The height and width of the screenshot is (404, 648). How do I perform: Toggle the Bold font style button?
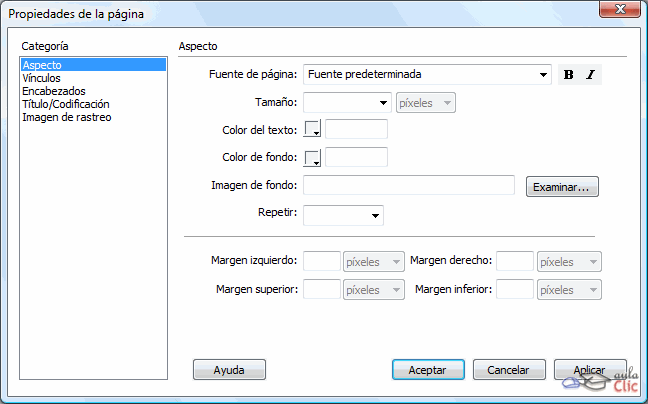pyautogui.click(x=568, y=75)
